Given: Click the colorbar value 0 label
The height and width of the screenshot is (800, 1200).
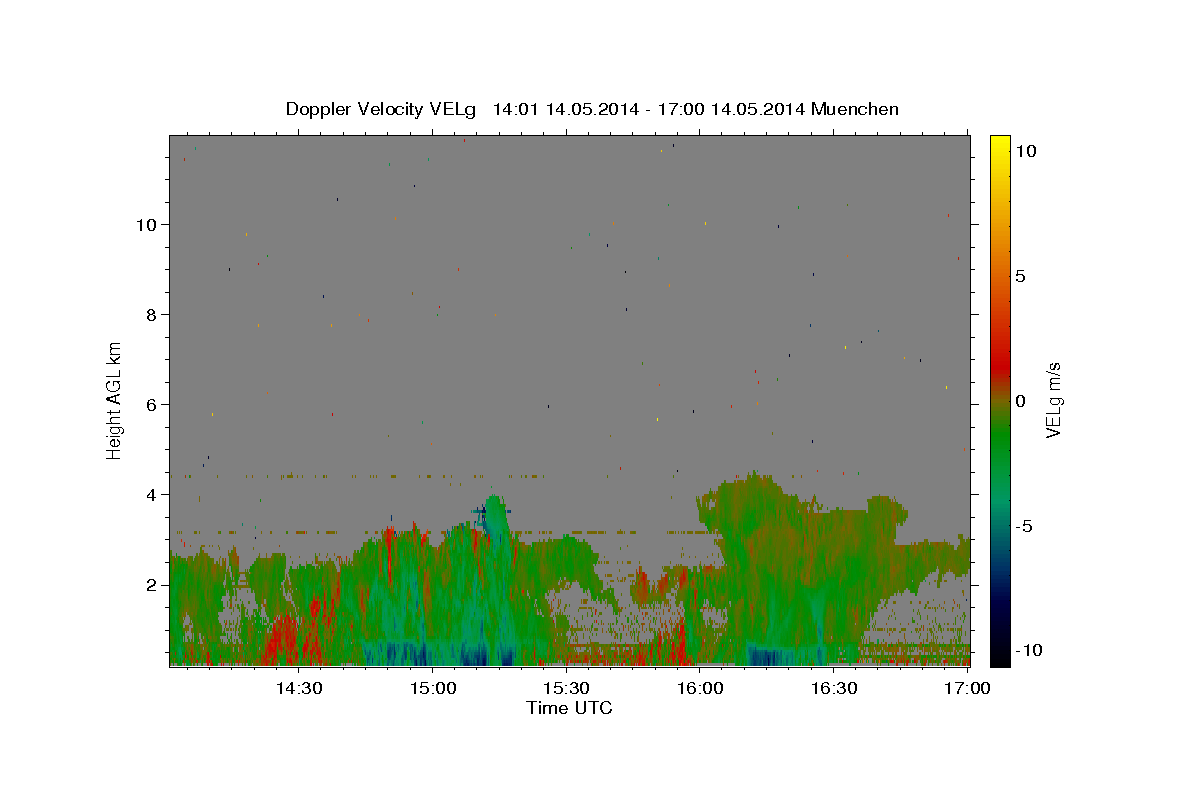Looking at the screenshot, I should pyautogui.click(x=1020, y=401).
